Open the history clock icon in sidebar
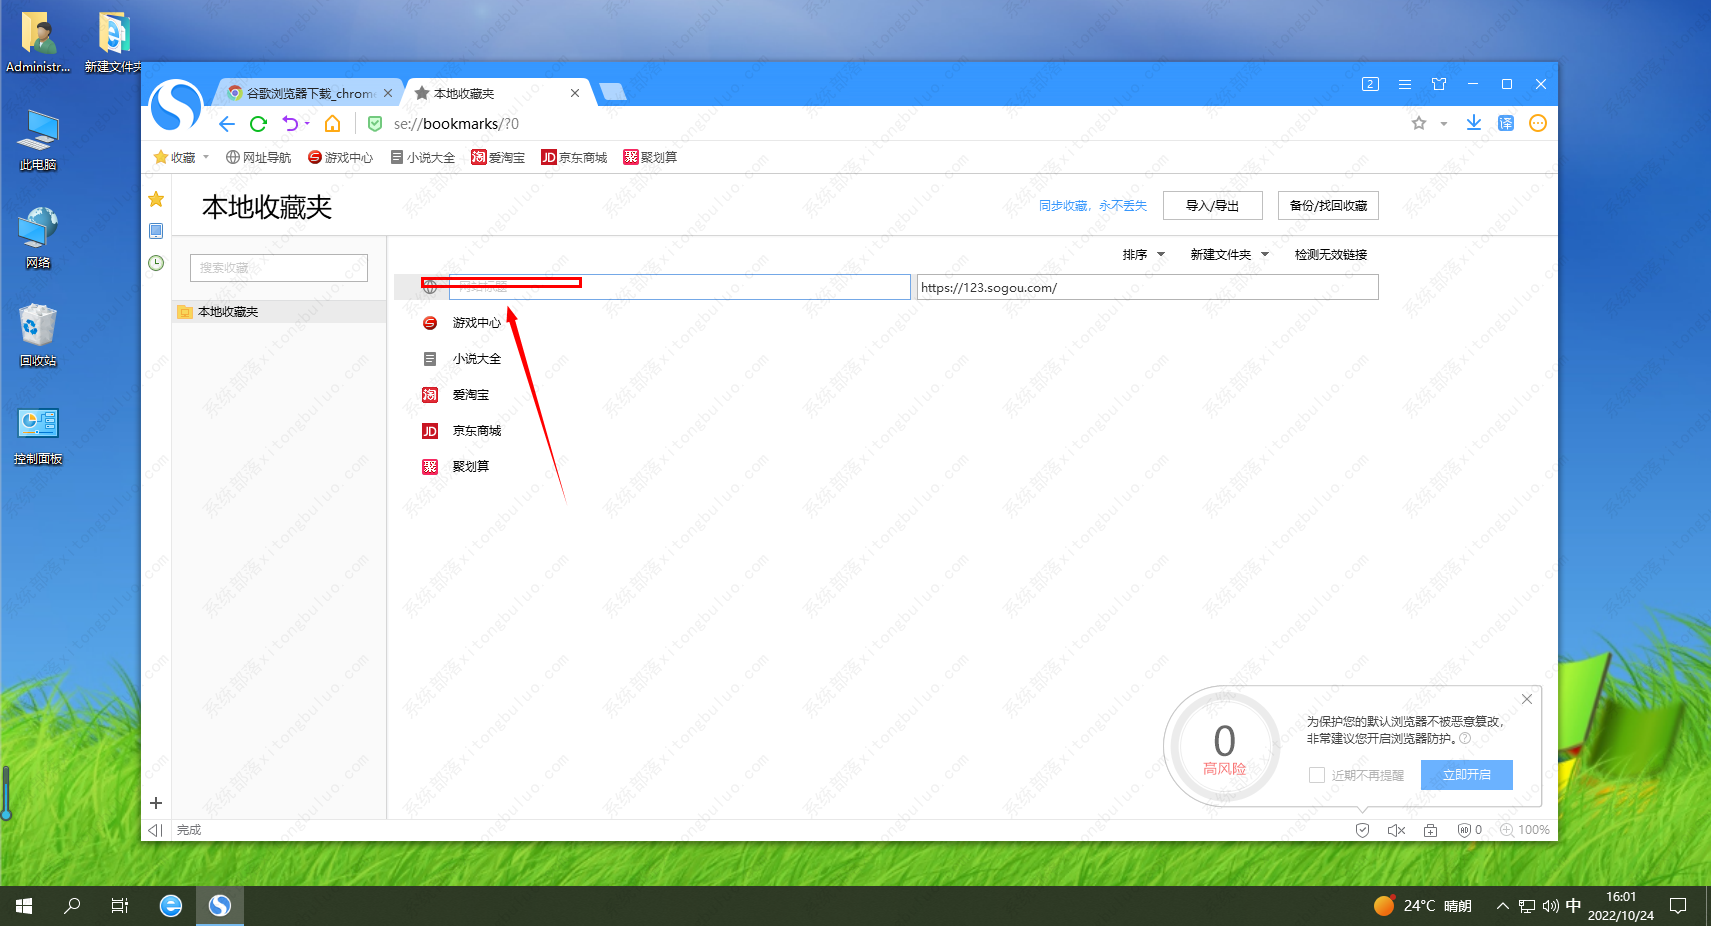The image size is (1711, 926). point(156,263)
